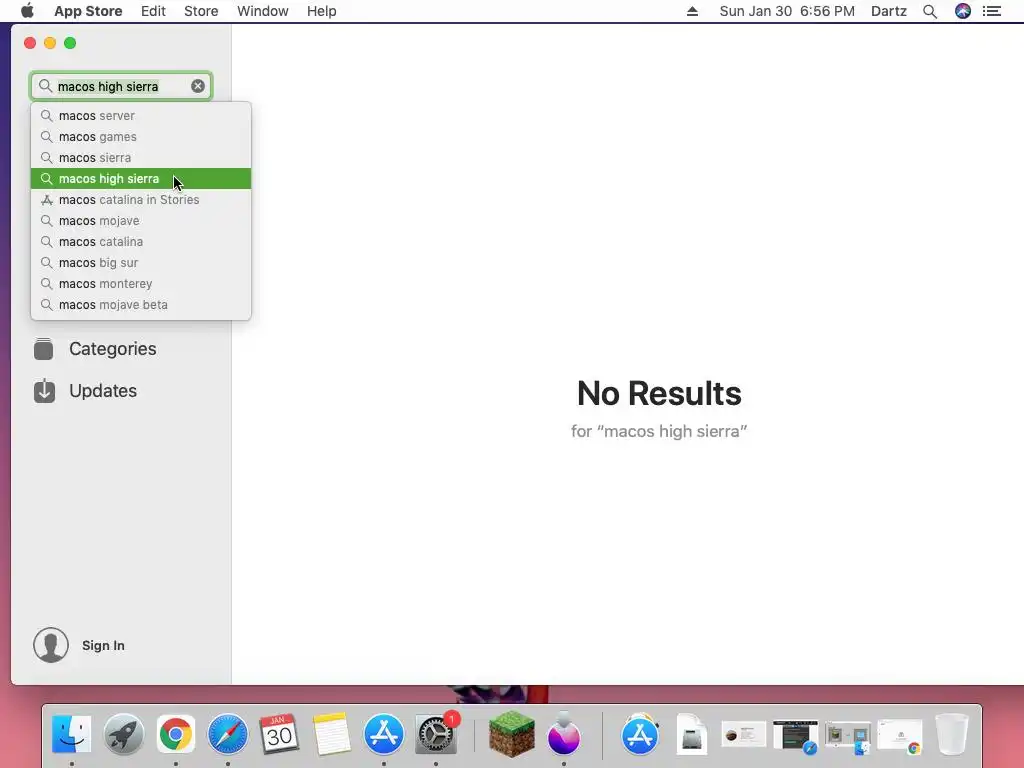Launch Safari from the Dock
The image size is (1024, 768).
click(x=228, y=734)
